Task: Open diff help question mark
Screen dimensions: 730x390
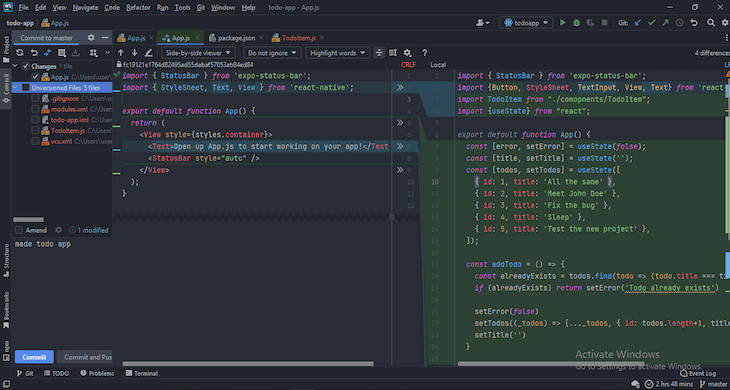Action: point(425,53)
